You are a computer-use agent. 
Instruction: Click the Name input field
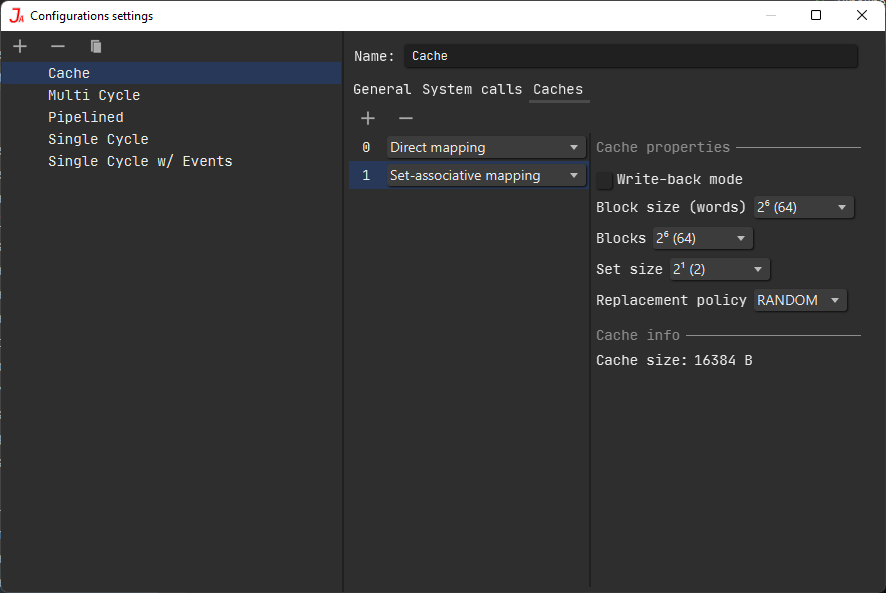click(630, 56)
